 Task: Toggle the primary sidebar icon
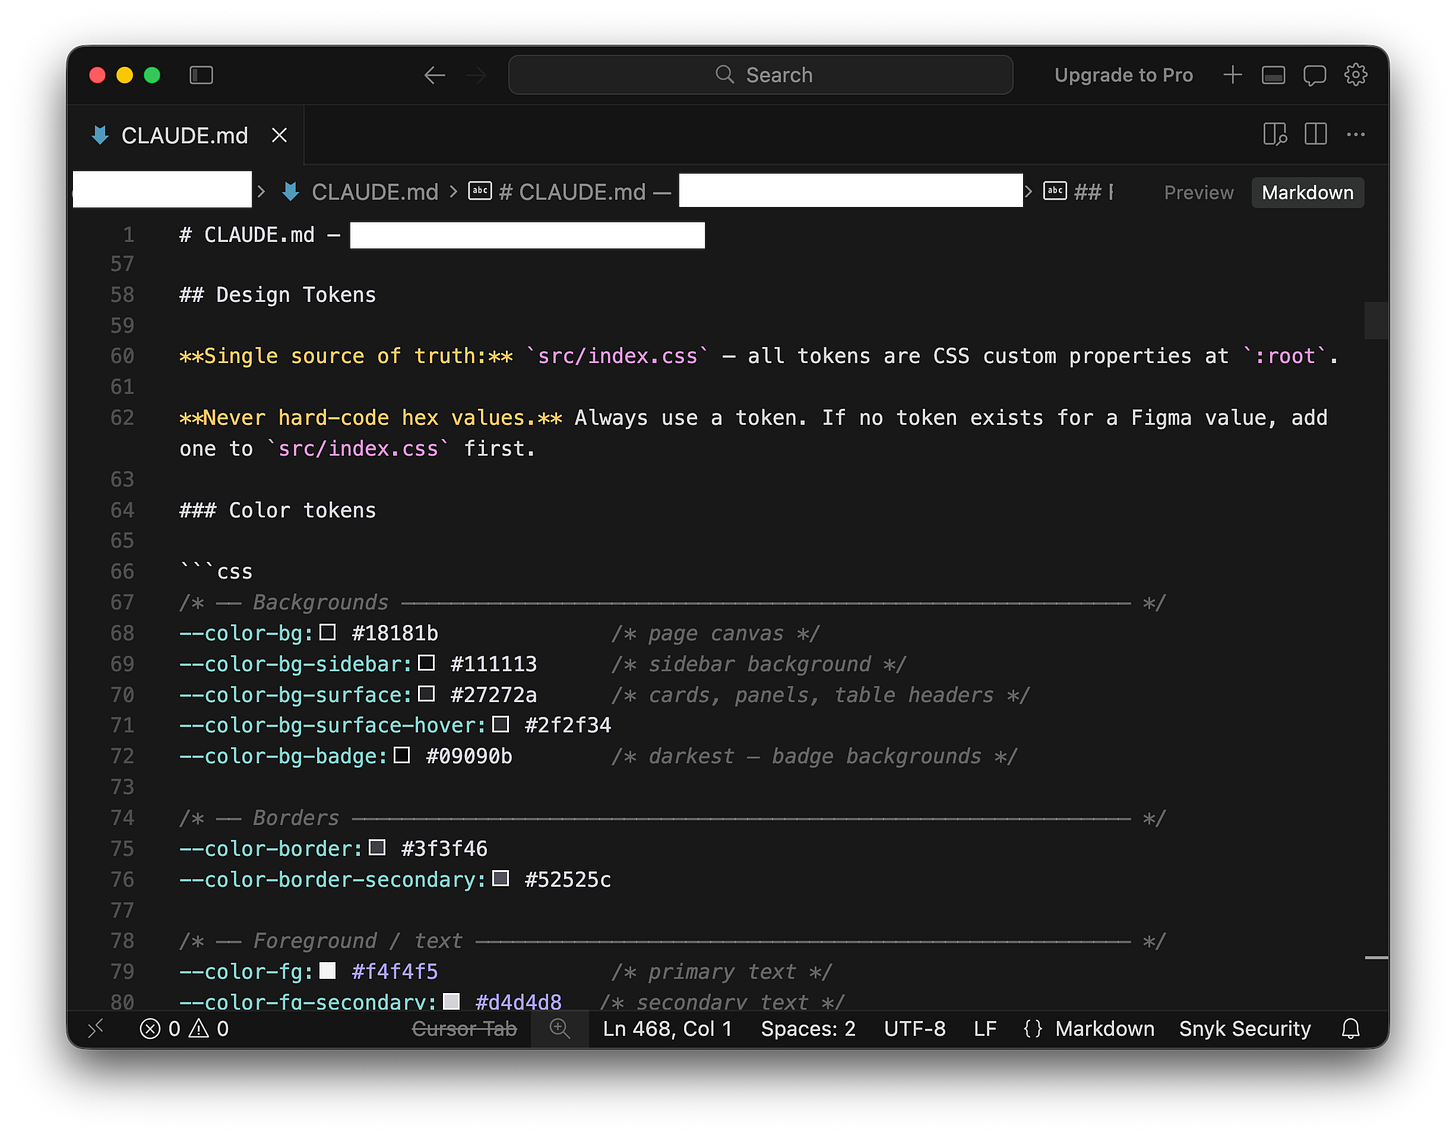click(201, 75)
